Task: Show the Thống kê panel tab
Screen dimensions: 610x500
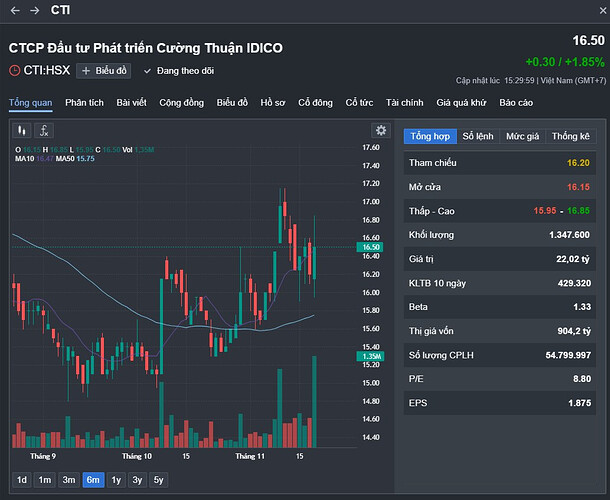Action: 570,136
